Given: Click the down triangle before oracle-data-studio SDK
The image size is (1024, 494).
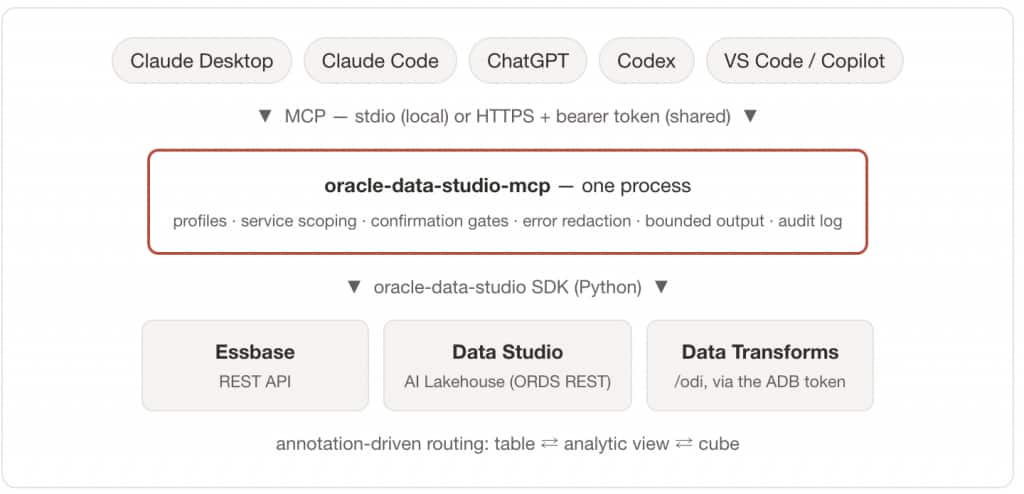Looking at the screenshot, I should tap(354, 287).
